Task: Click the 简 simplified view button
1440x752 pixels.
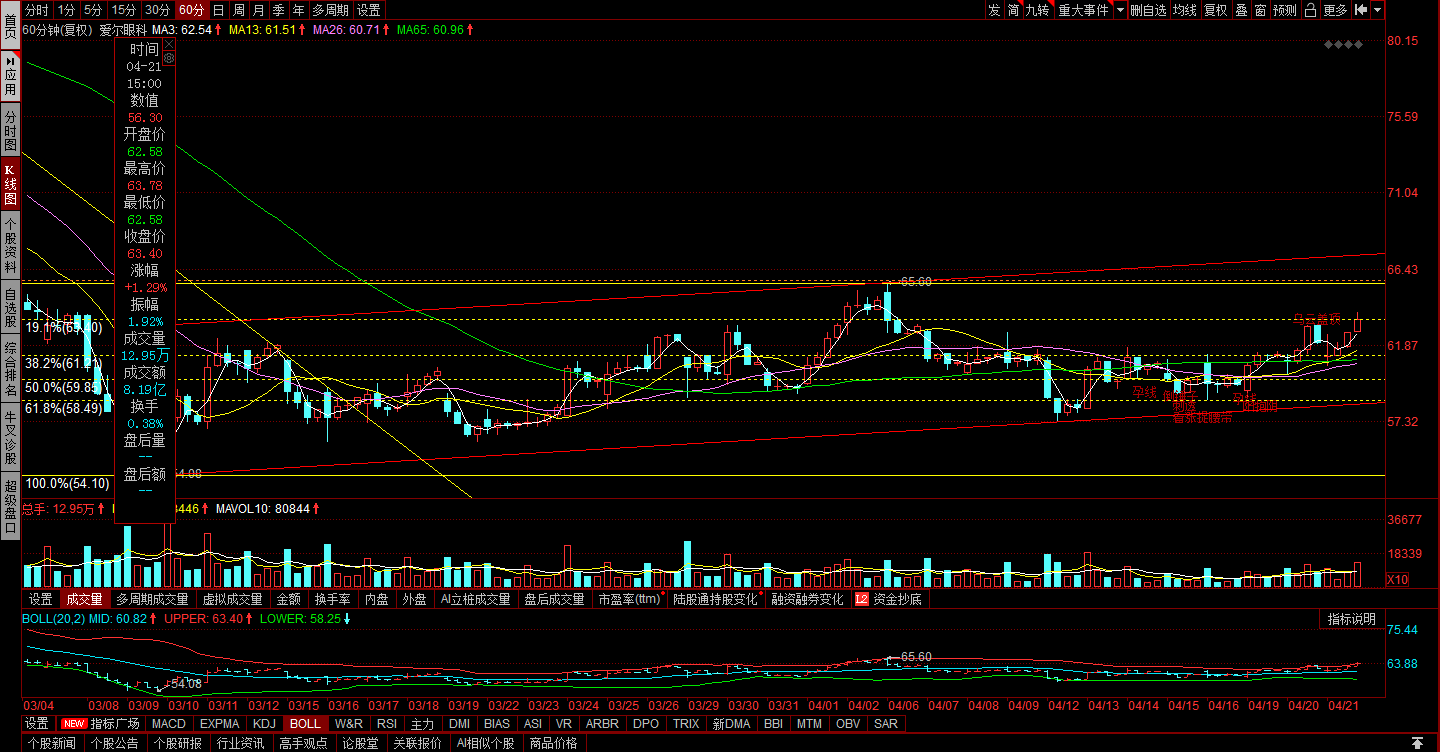Action: click(x=1013, y=10)
